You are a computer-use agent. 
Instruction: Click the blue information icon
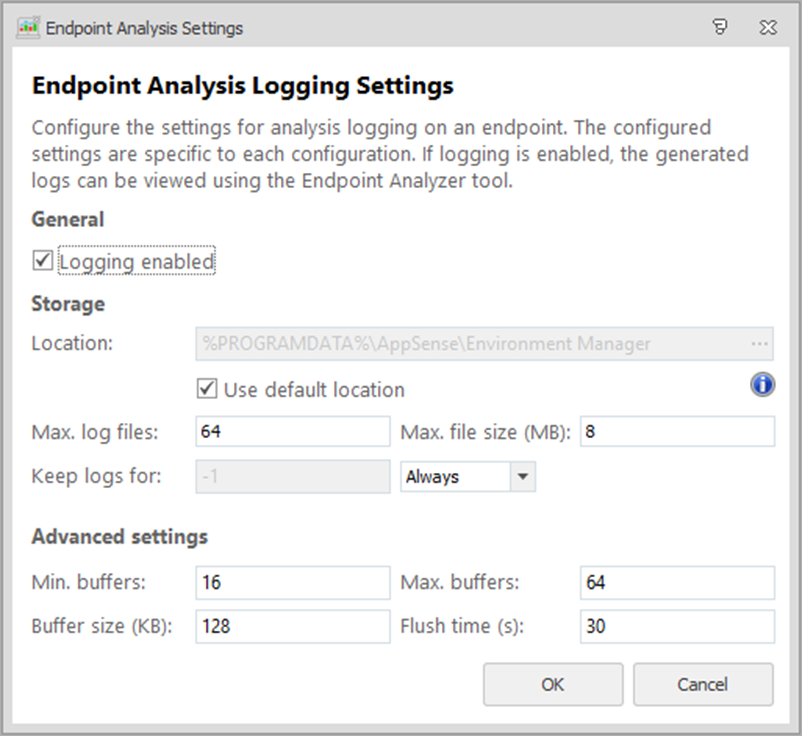763,385
